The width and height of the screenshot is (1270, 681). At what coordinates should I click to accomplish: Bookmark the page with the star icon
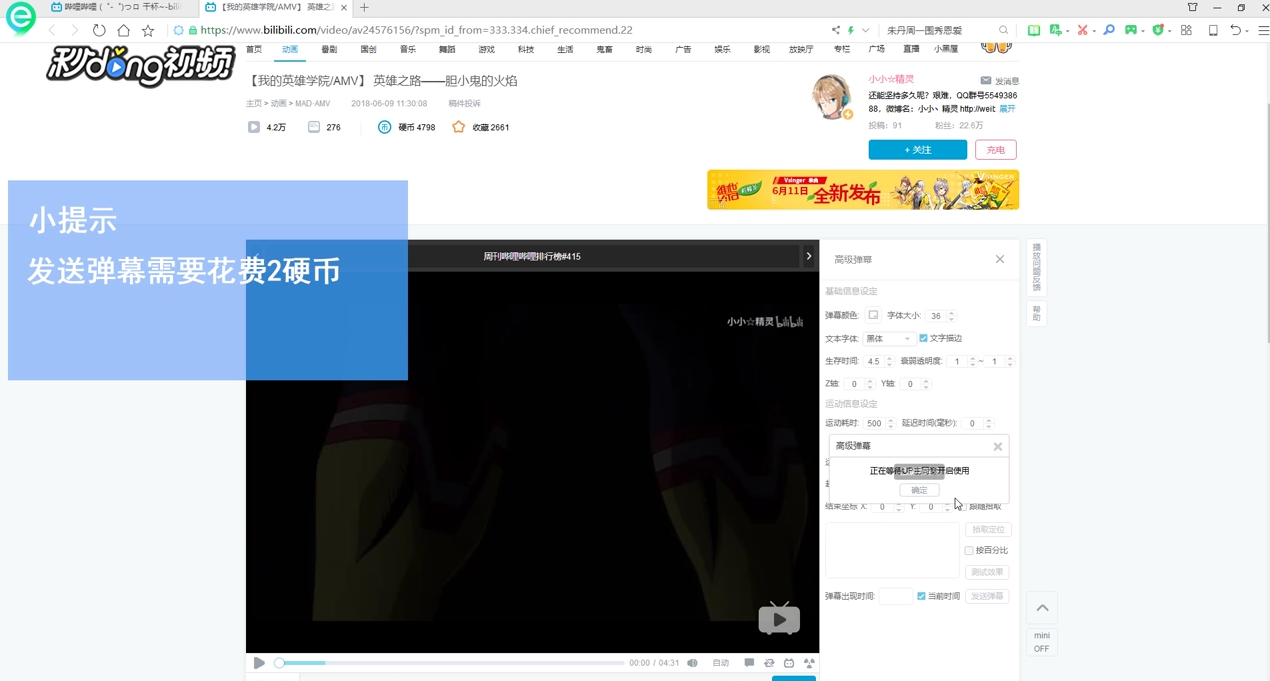(148, 31)
